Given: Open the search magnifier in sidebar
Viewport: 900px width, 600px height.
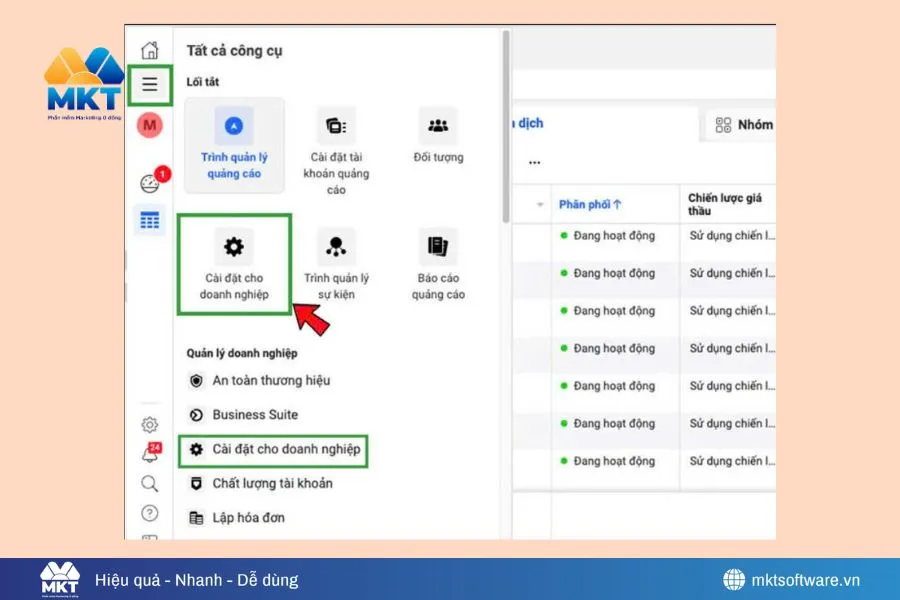Looking at the screenshot, I should point(149,483).
